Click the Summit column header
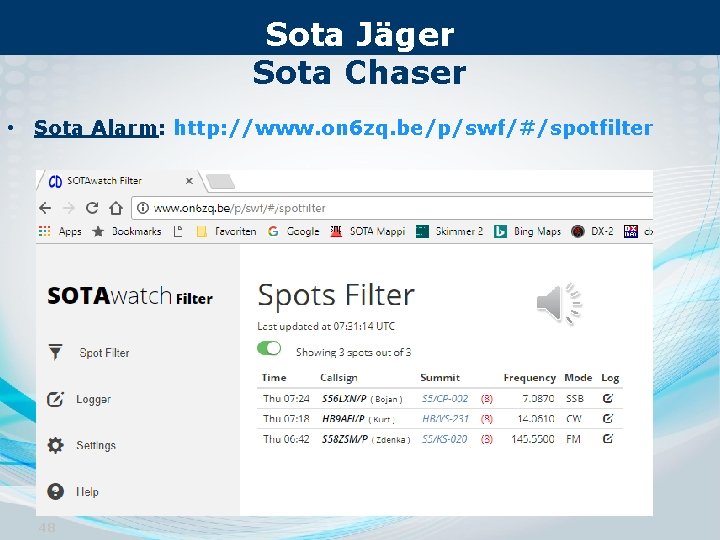The height and width of the screenshot is (540, 720). point(440,377)
